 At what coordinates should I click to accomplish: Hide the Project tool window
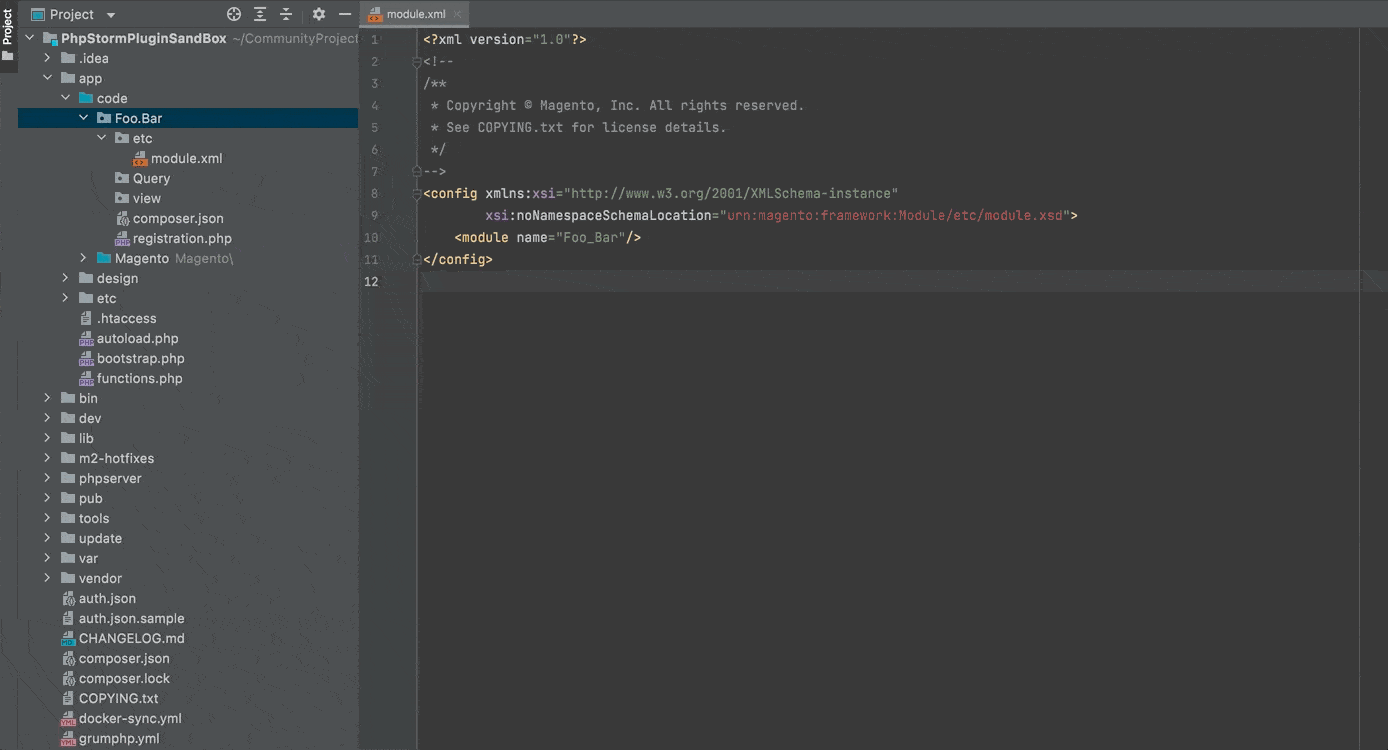tap(345, 14)
